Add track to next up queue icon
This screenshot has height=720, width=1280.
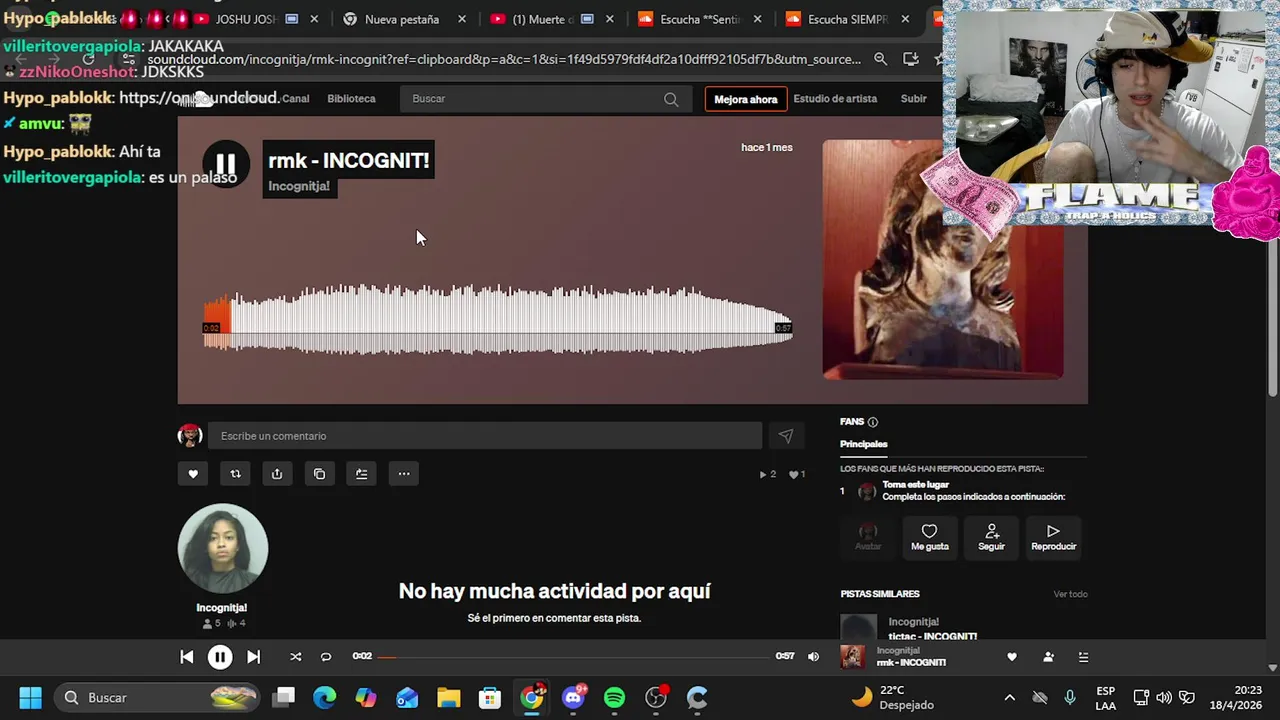(361, 474)
